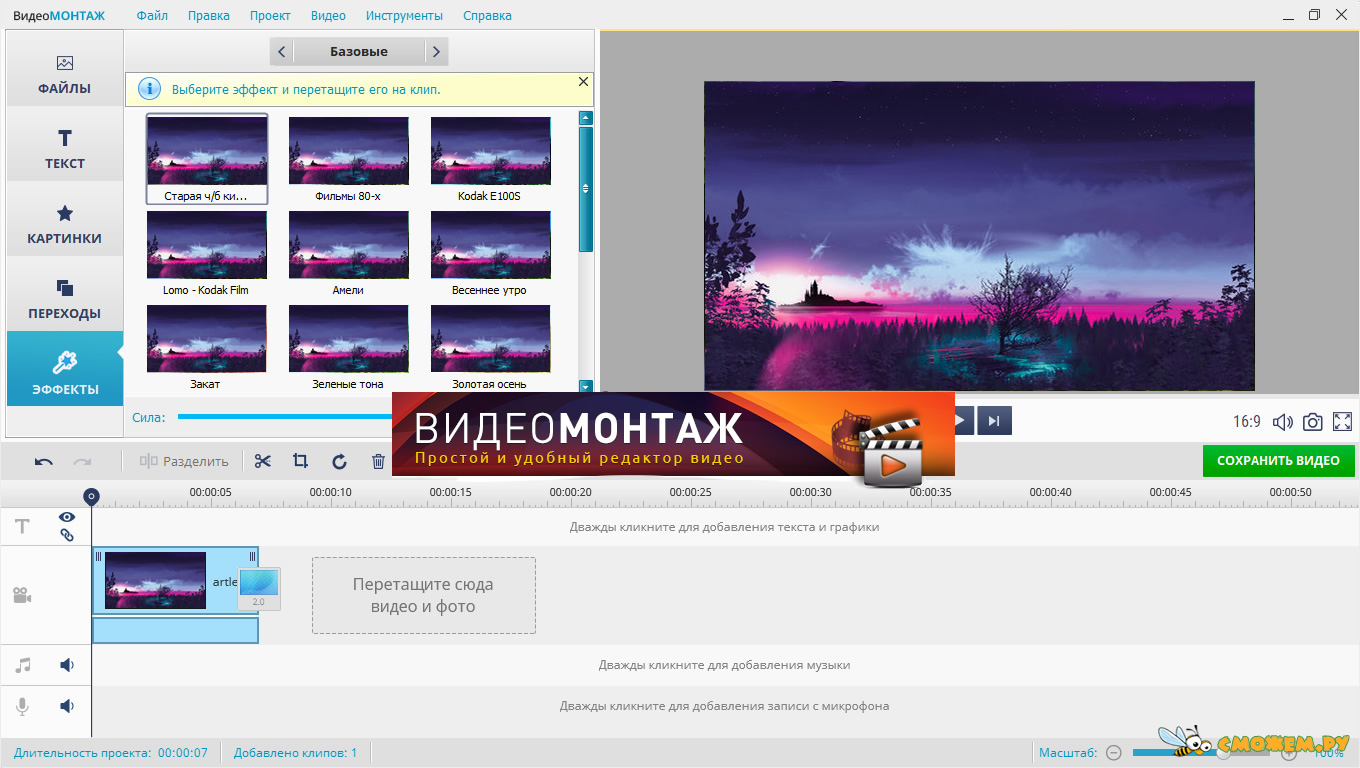Click the music track note icon
Screen dimensions: 1360x768
point(22,665)
